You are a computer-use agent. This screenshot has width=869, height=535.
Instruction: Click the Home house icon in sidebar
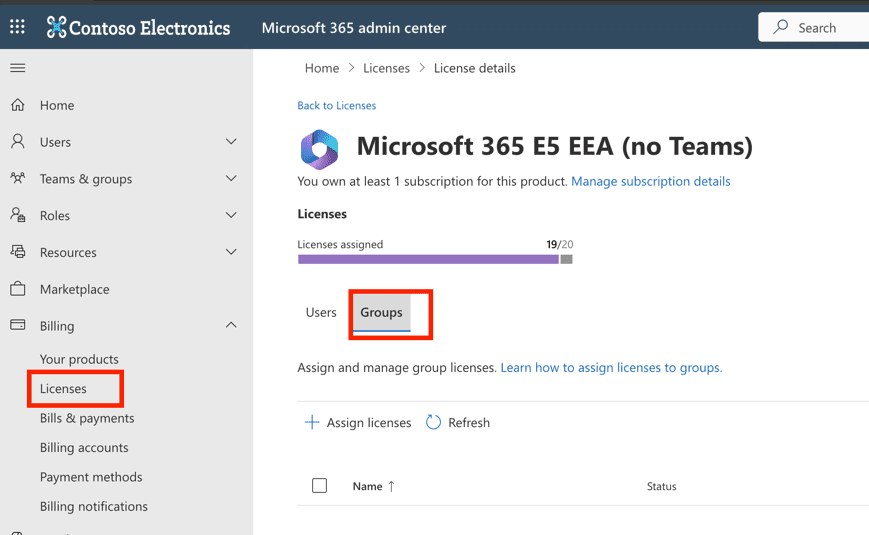pyautogui.click(x=18, y=105)
